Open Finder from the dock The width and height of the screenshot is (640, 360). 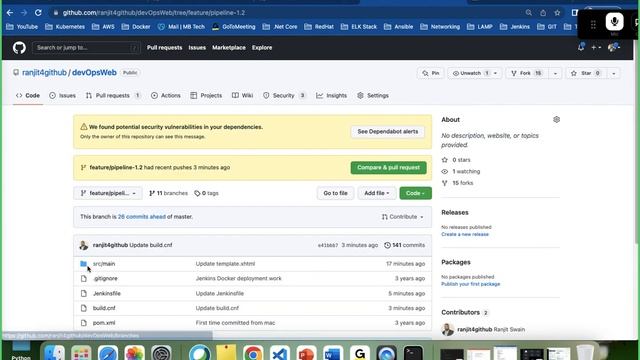click(54, 353)
